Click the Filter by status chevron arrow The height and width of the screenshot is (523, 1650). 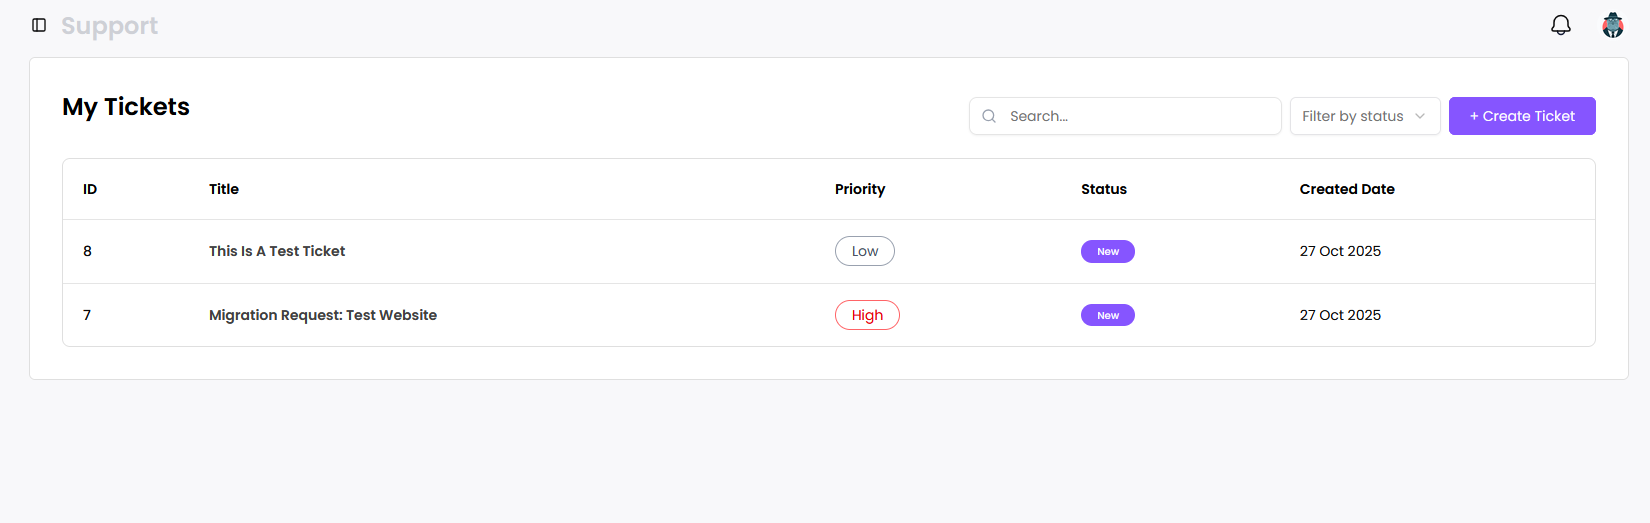1420,116
